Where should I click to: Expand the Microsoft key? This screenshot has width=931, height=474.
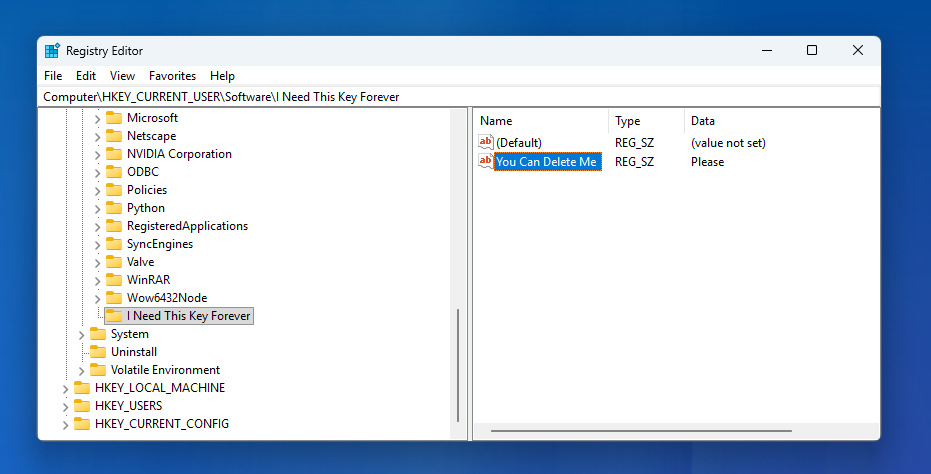pos(97,119)
